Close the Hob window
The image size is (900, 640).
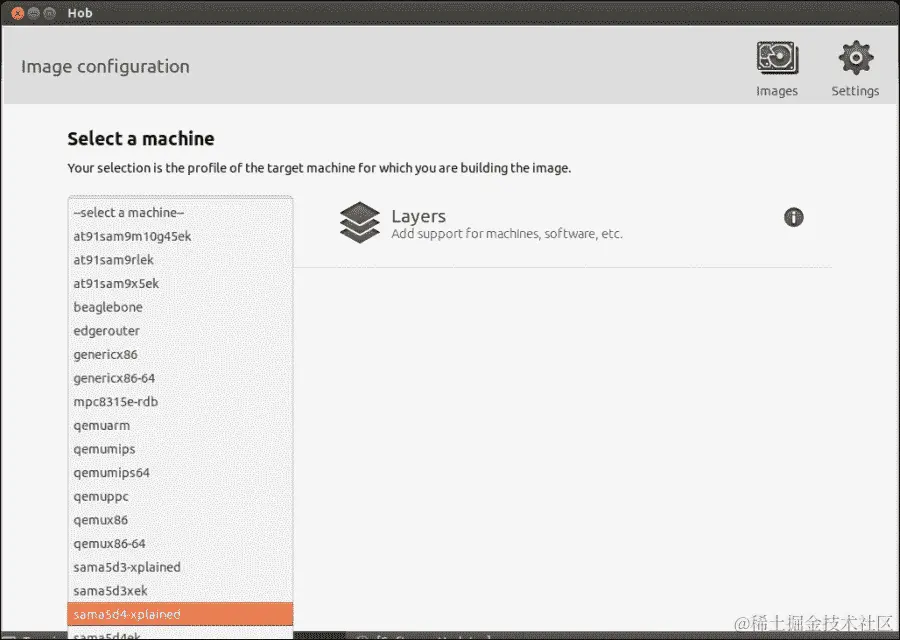17,13
